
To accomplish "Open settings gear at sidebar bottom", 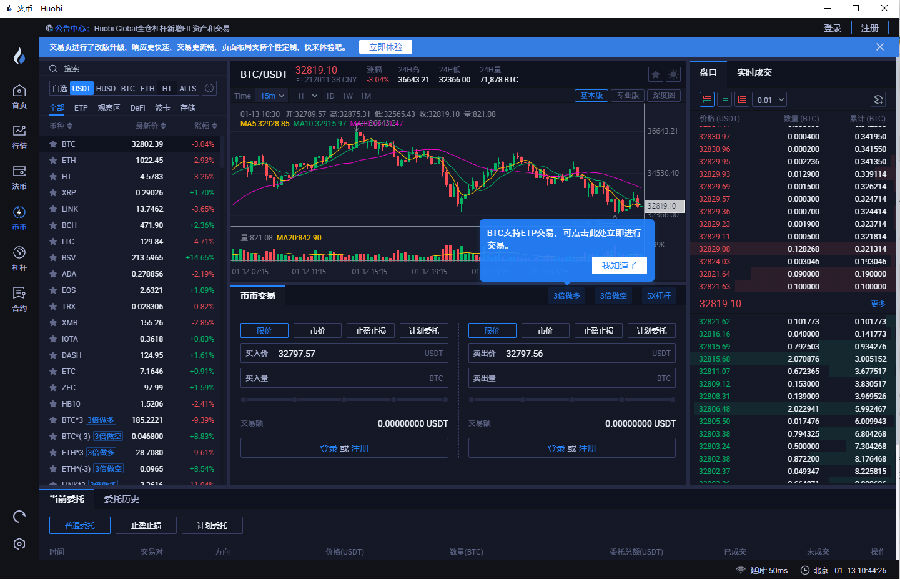I will tap(20, 544).
